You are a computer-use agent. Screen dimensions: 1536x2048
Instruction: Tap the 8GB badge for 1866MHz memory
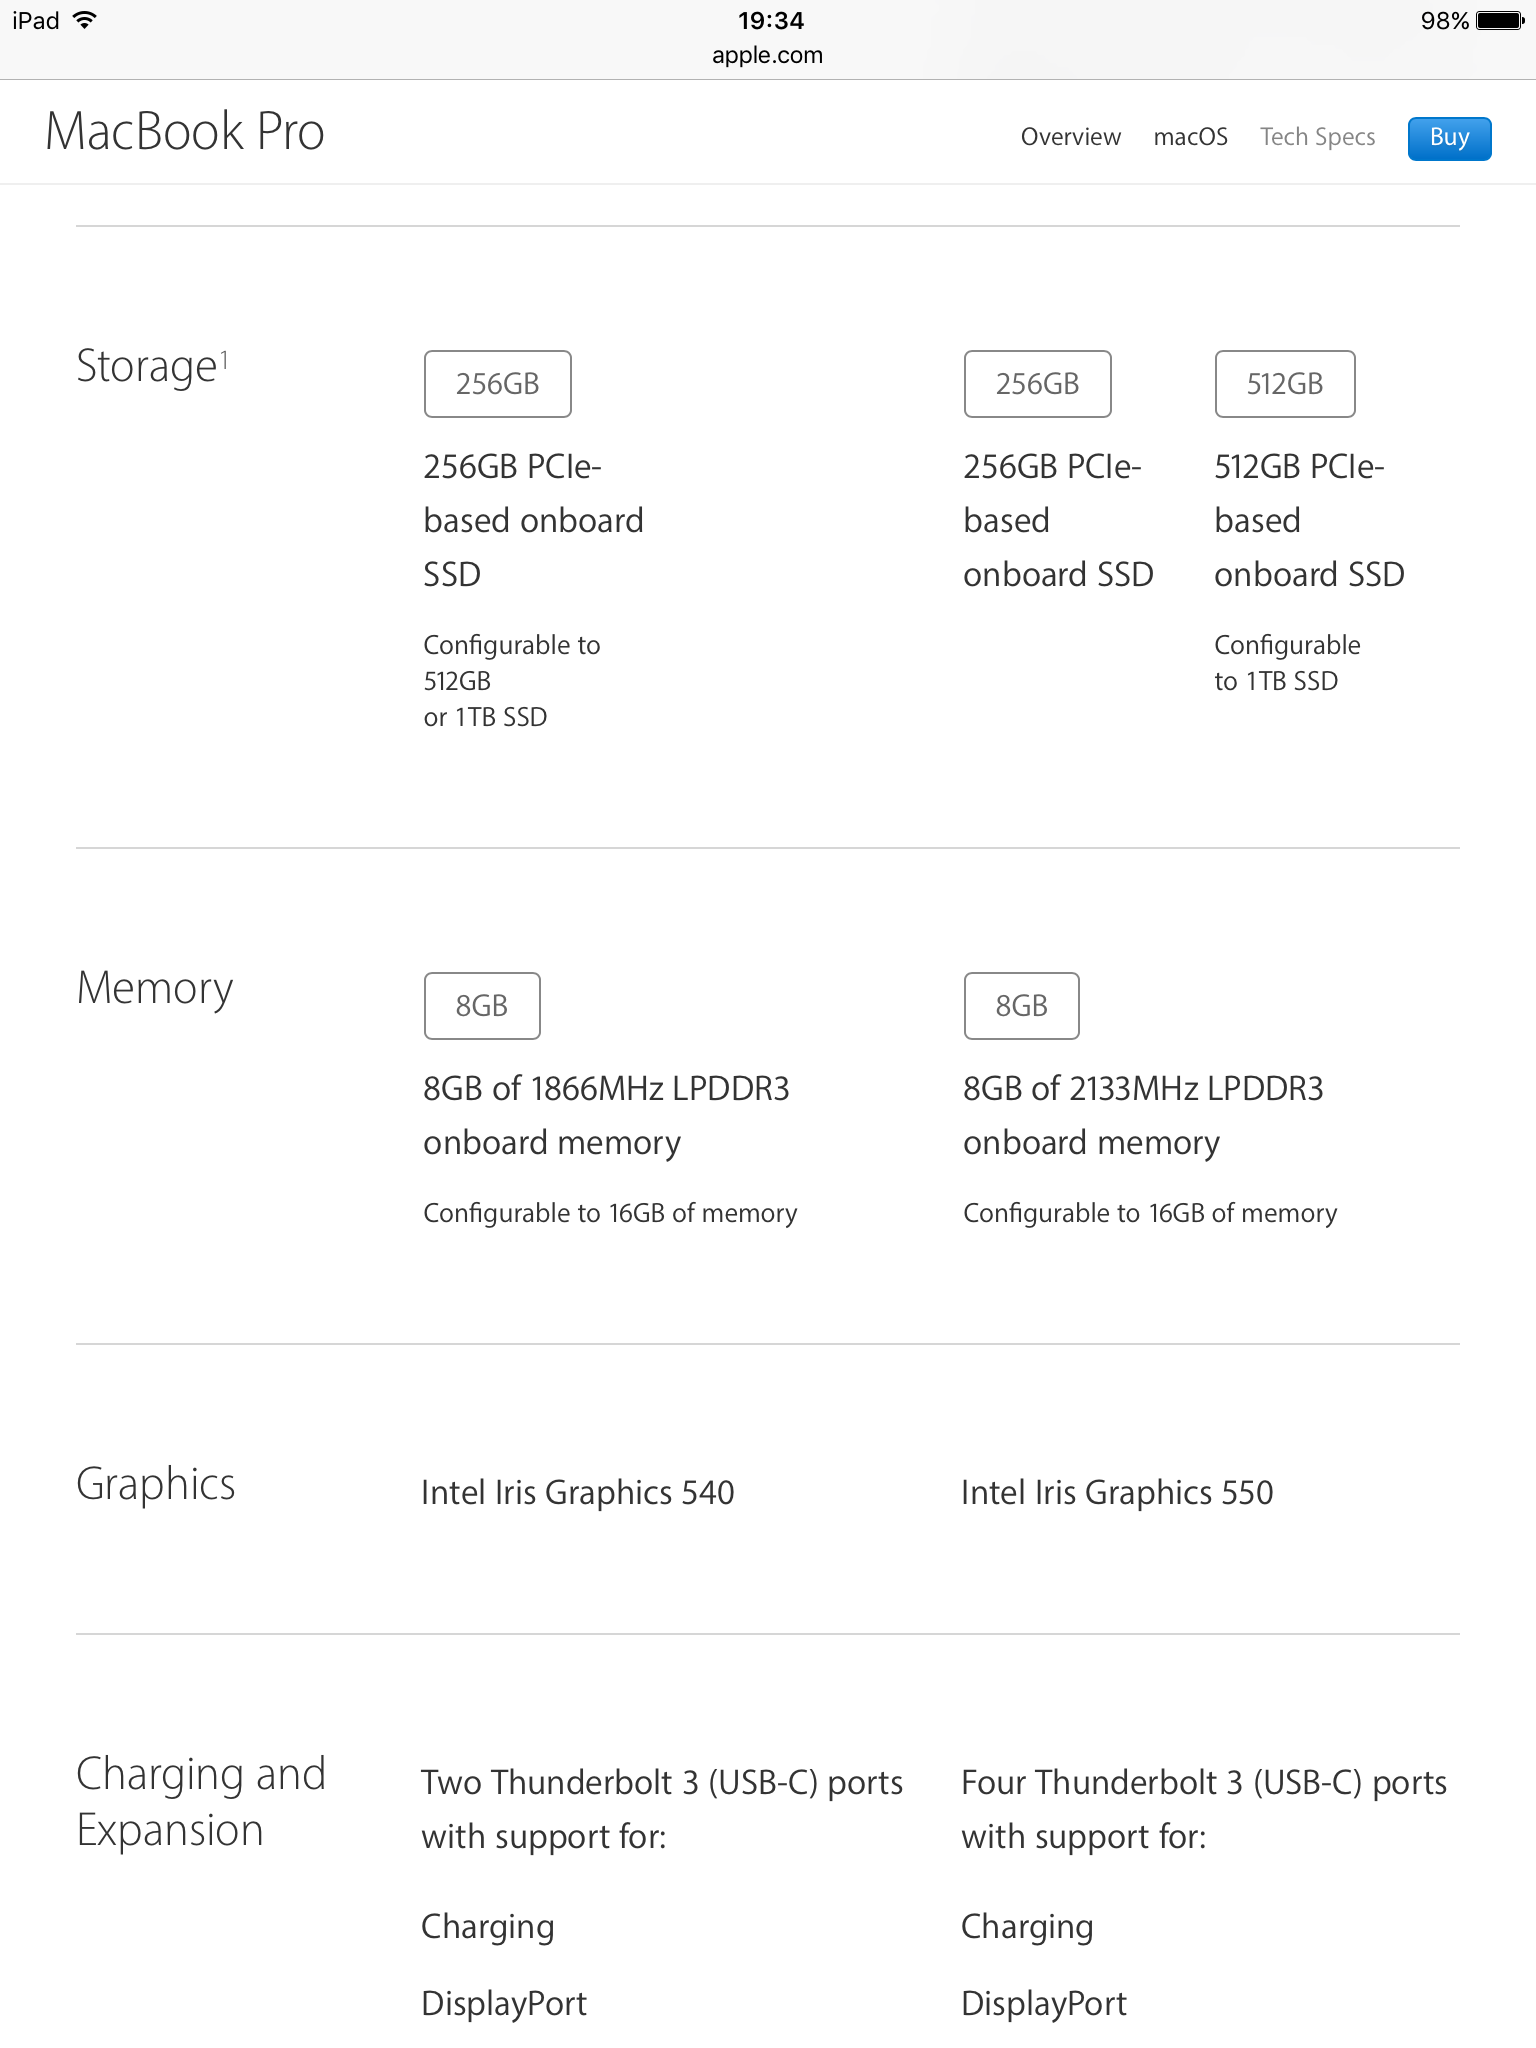pyautogui.click(x=481, y=1006)
